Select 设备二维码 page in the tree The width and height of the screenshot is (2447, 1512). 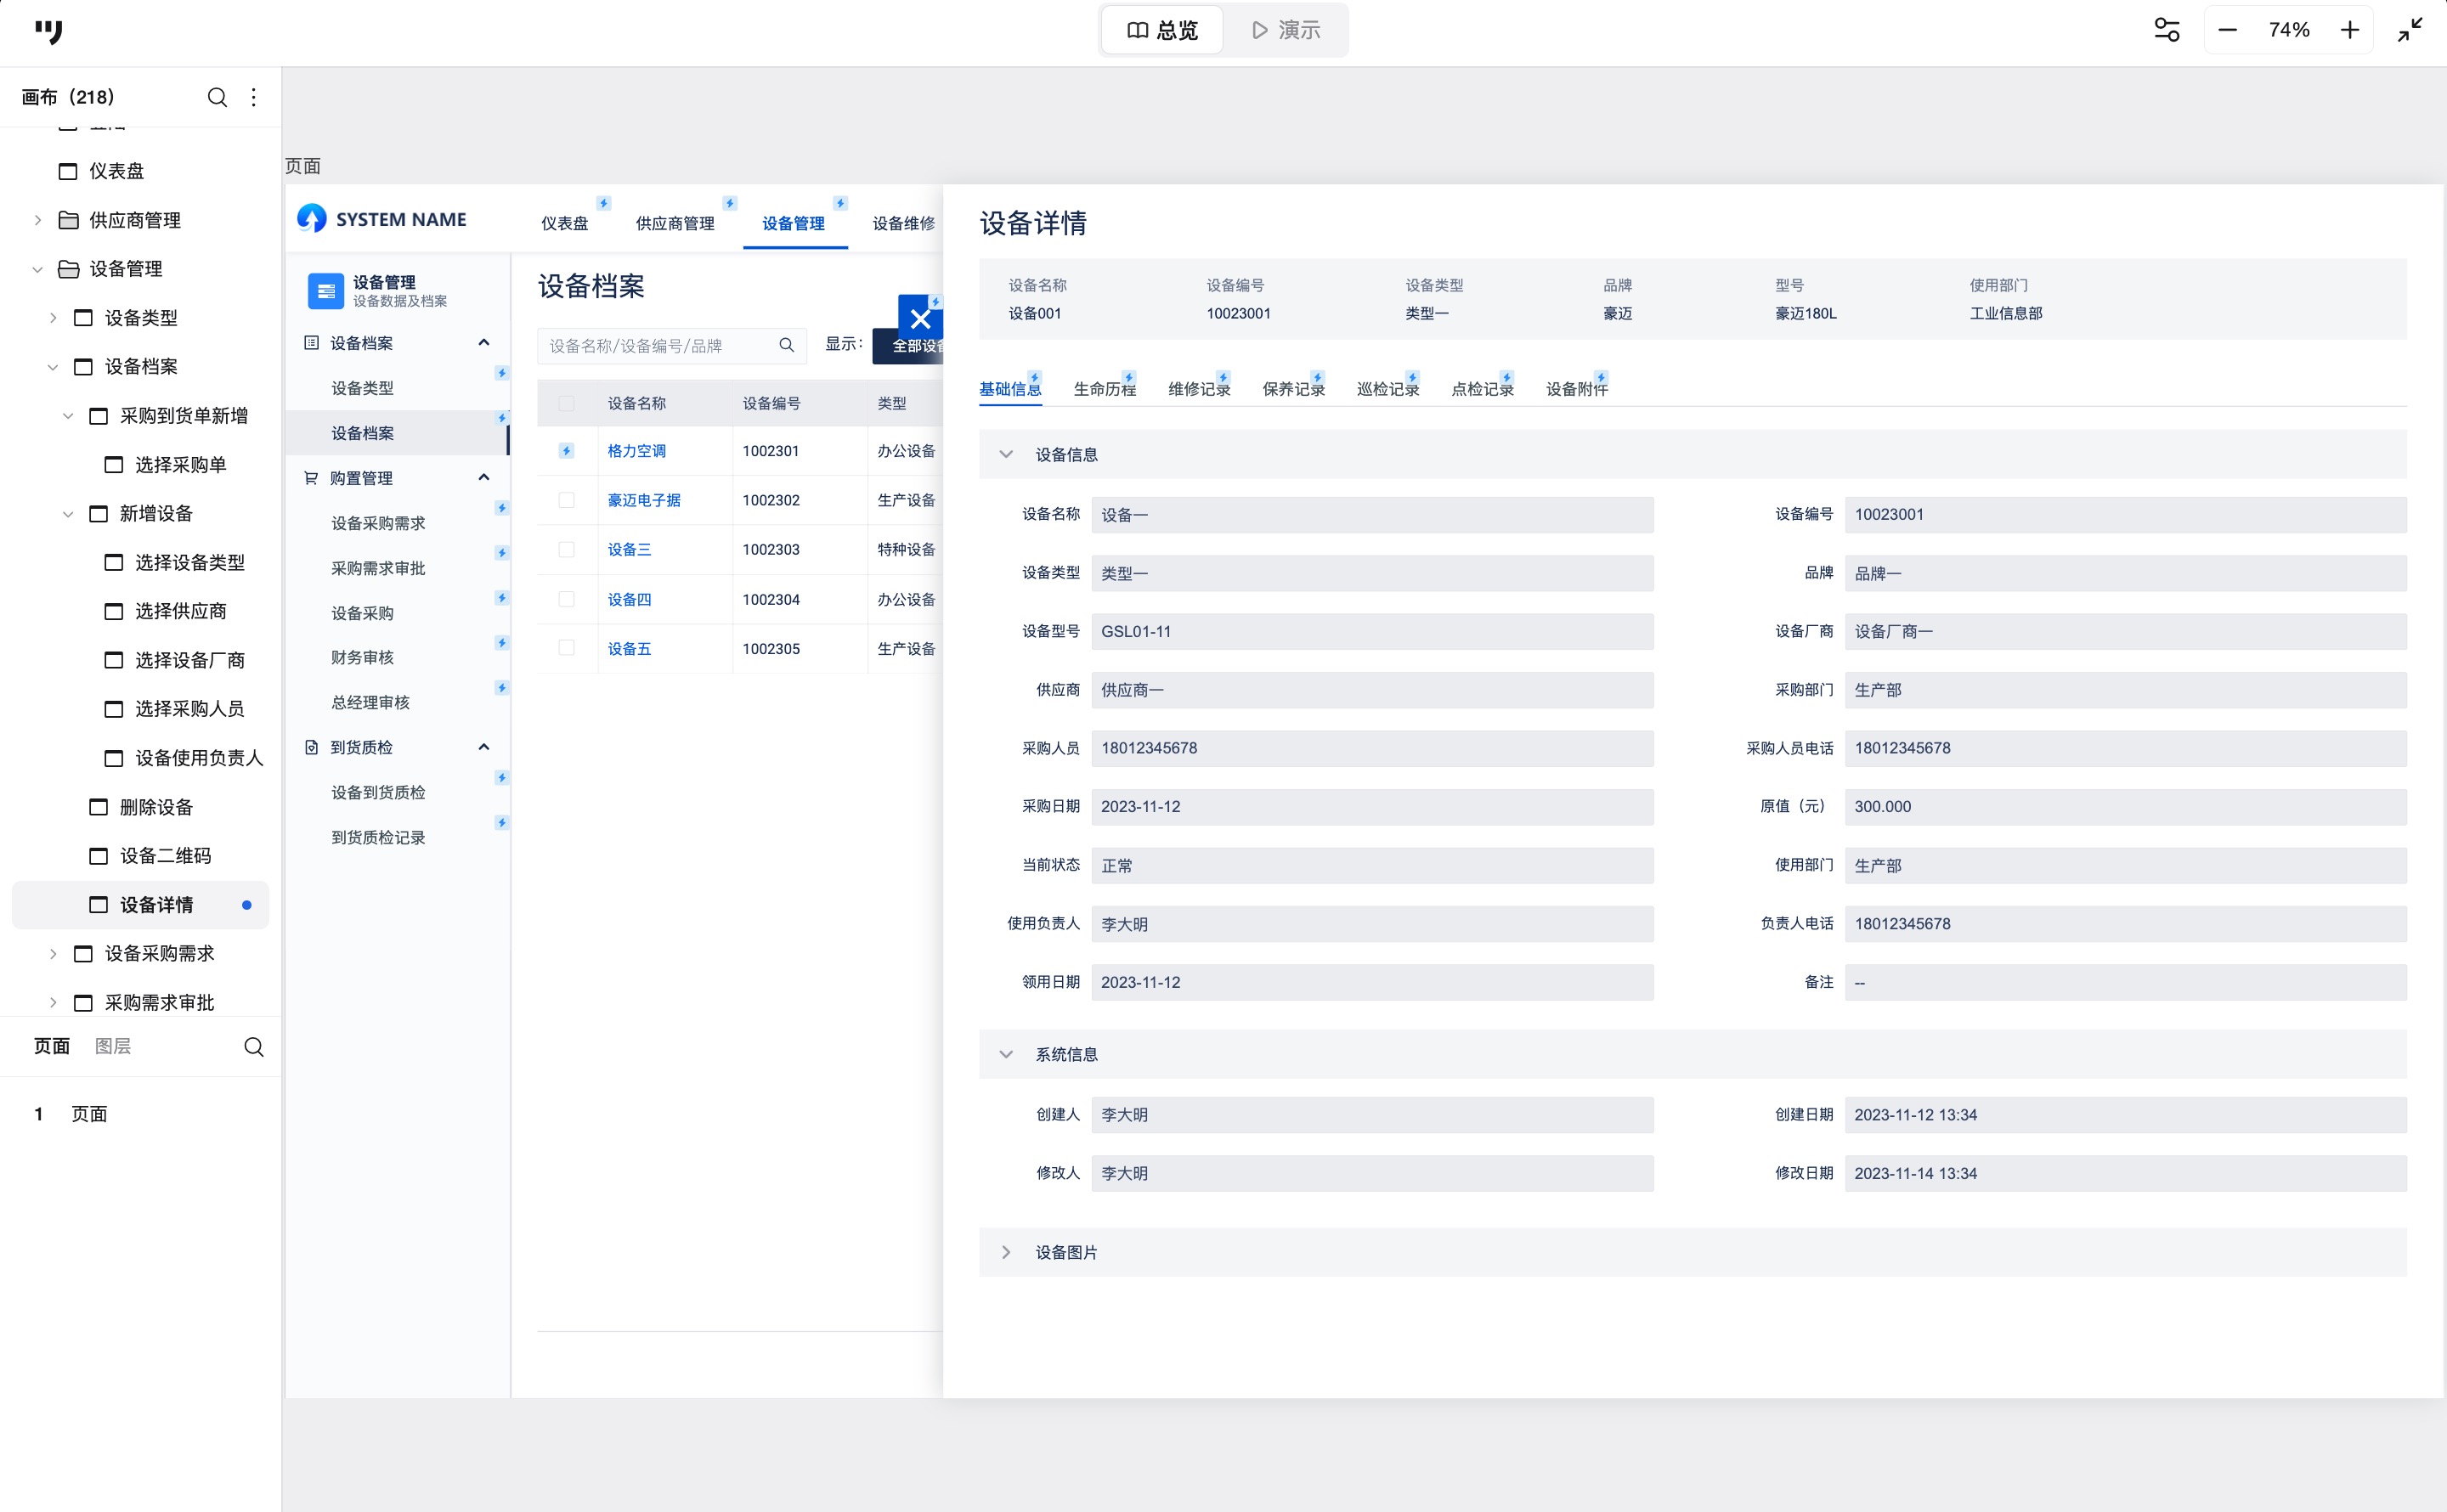165,856
